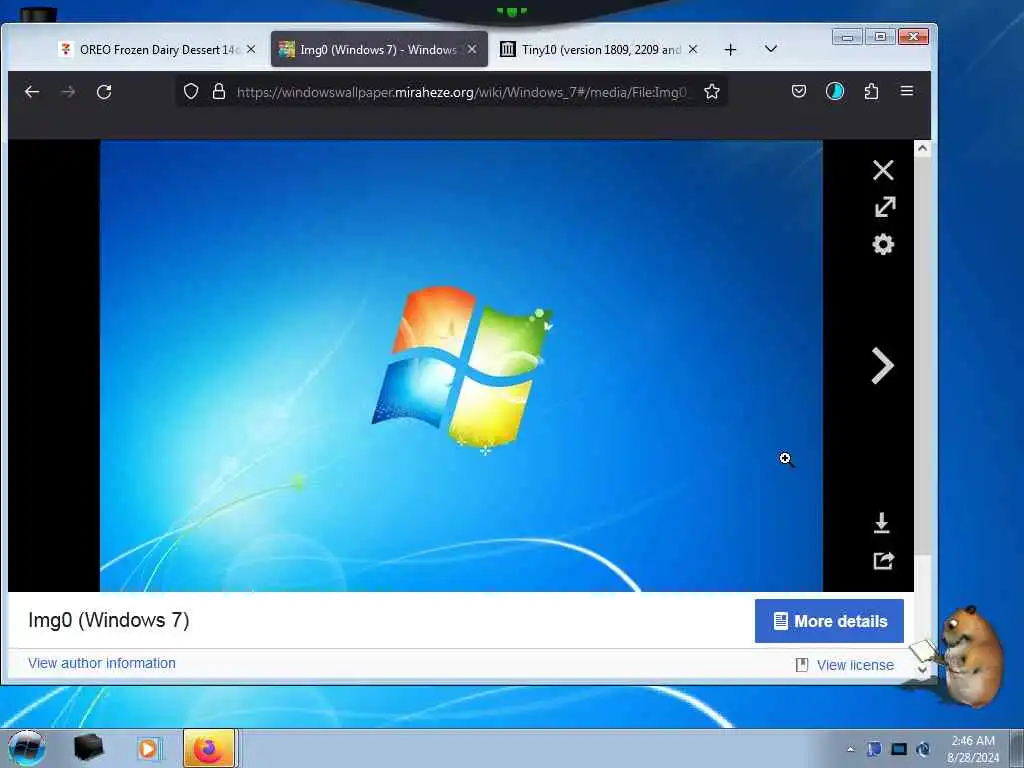Image resolution: width=1024 pixels, height=768 pixels.
Task: Open the Extensions puzzle icon
Action: click(x=871, y=91)
